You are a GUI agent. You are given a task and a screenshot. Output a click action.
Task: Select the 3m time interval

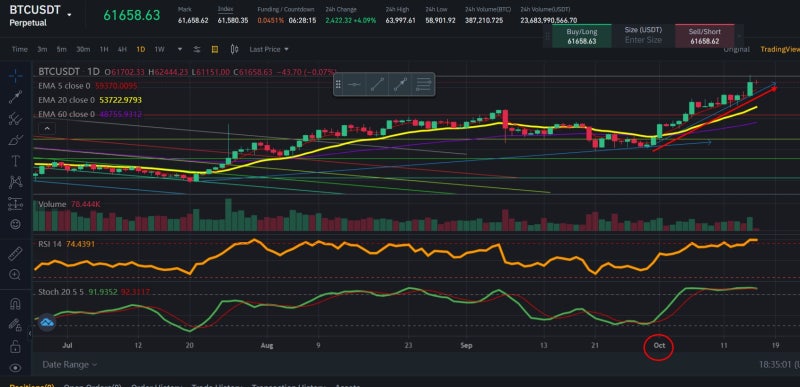tap(42, 49)
